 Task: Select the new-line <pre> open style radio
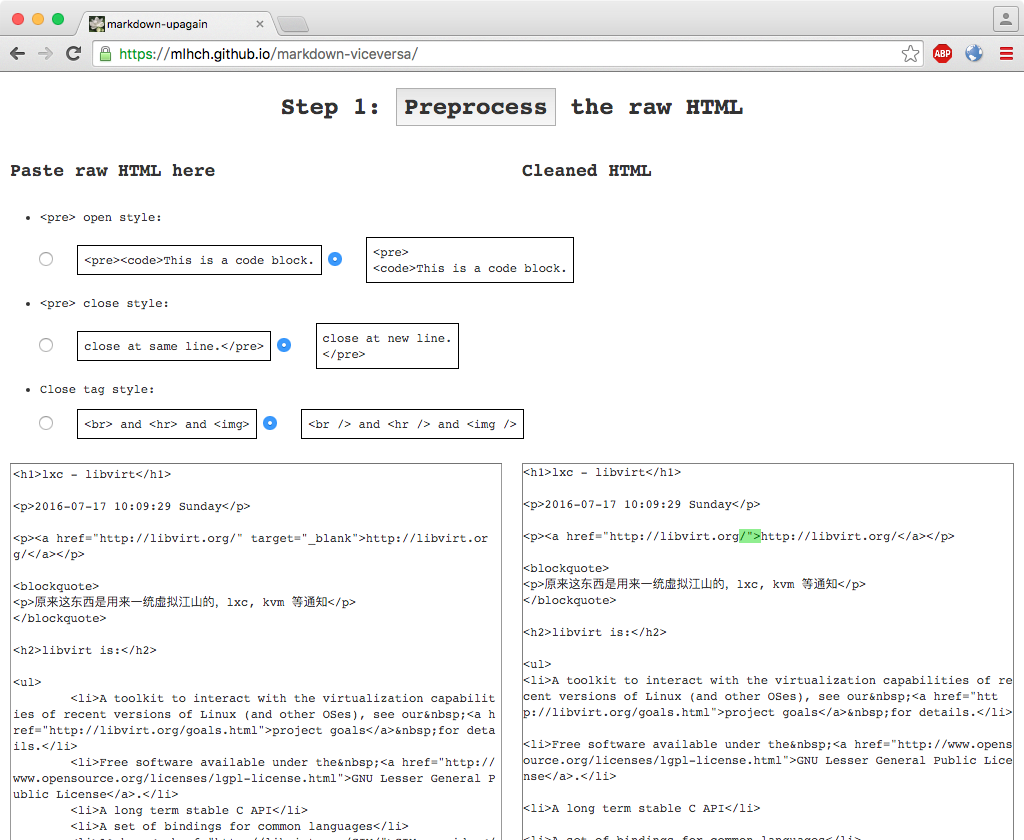pyautogui.click(x=335, y=259)
